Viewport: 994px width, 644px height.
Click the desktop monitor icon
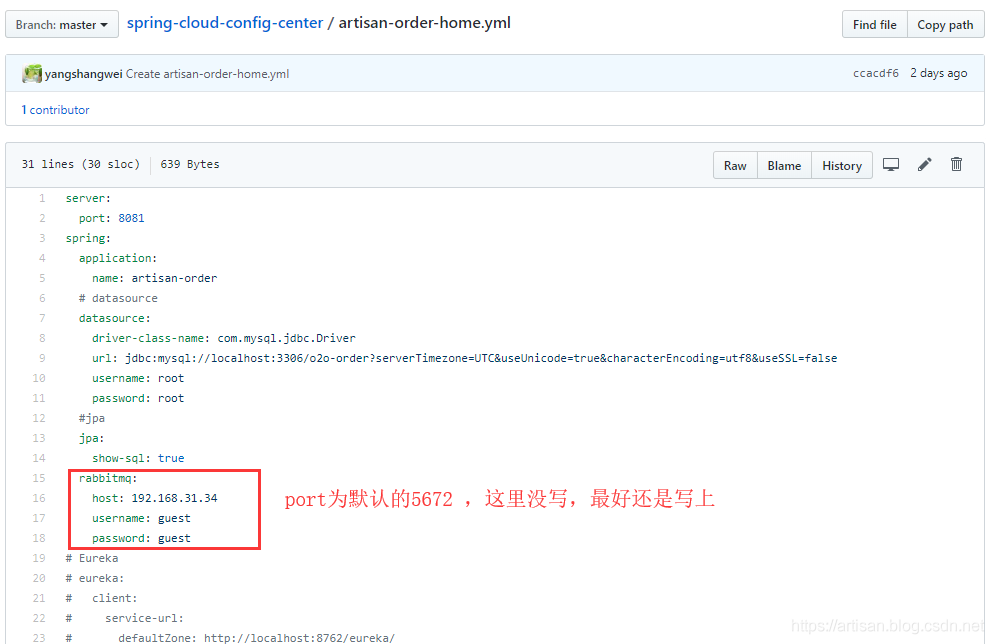click(891, 164)
